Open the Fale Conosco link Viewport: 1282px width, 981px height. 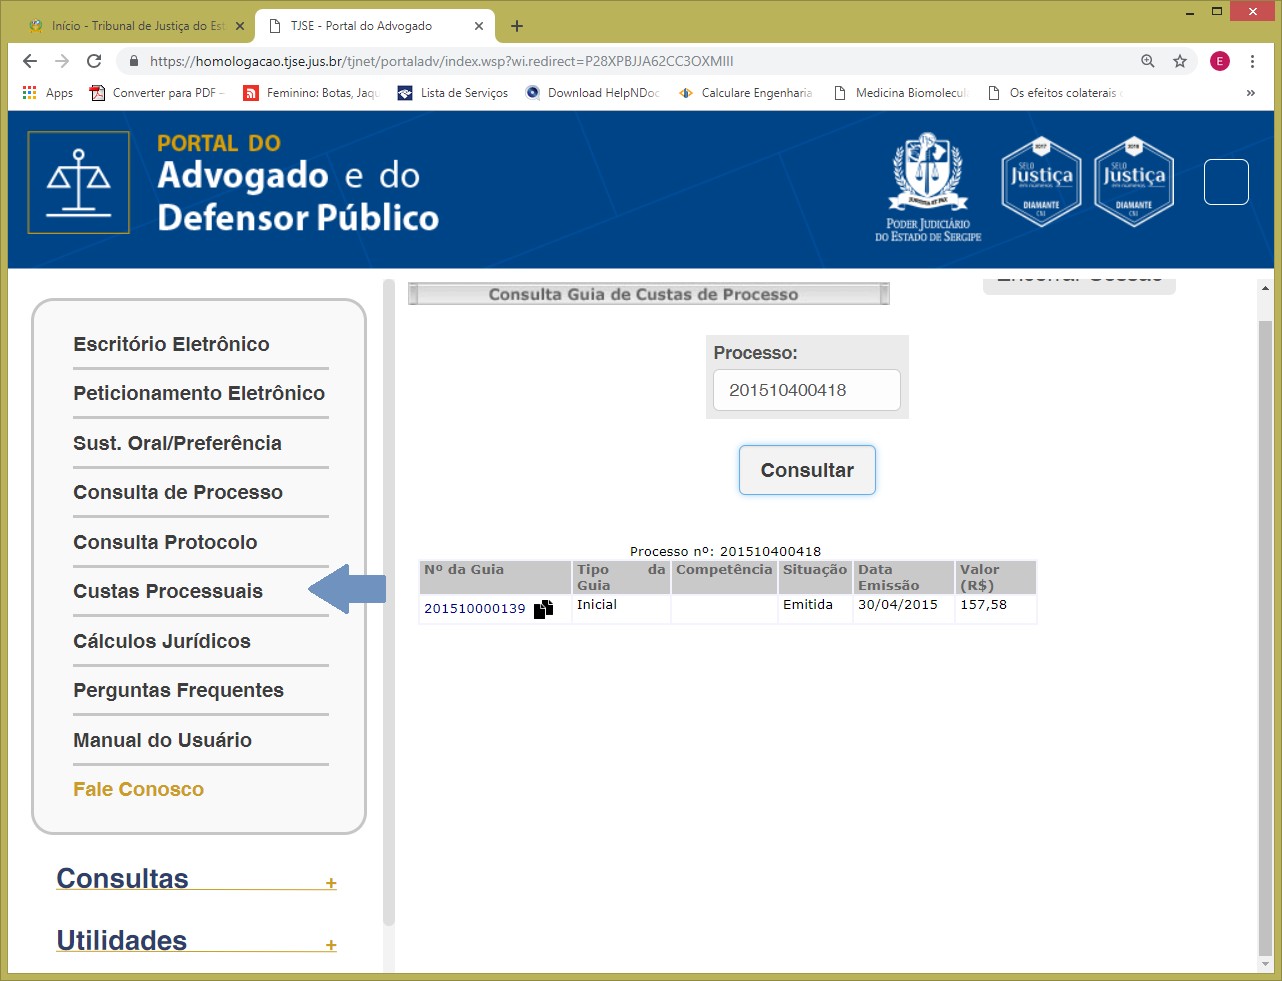138,789
